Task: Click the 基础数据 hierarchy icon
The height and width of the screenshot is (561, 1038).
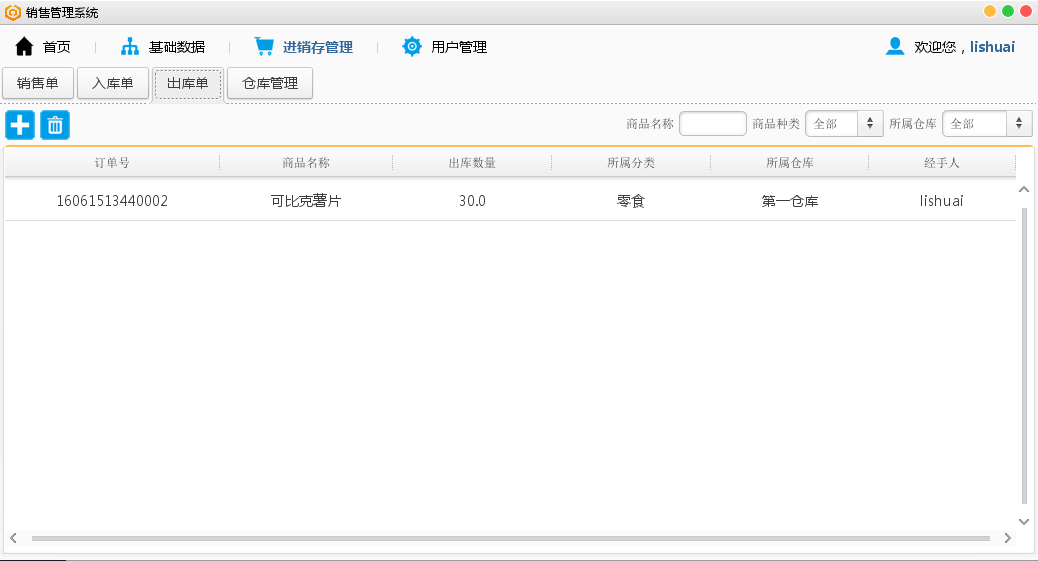Action: coord(130,46)
